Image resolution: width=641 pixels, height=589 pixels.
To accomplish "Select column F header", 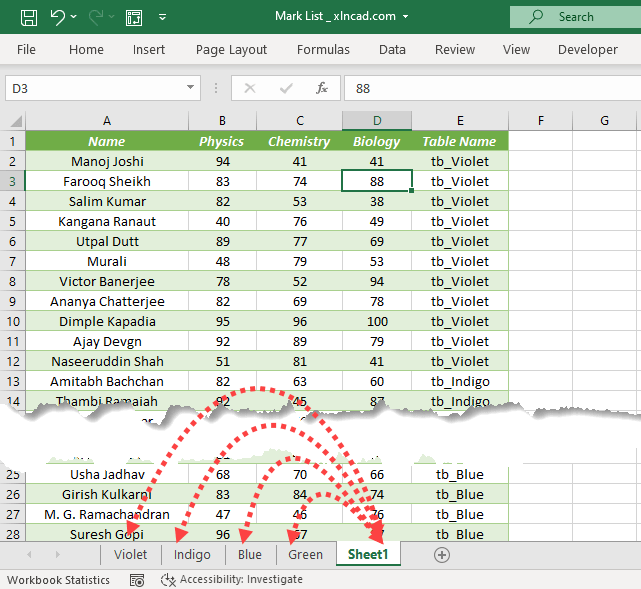I will point(540,121).
